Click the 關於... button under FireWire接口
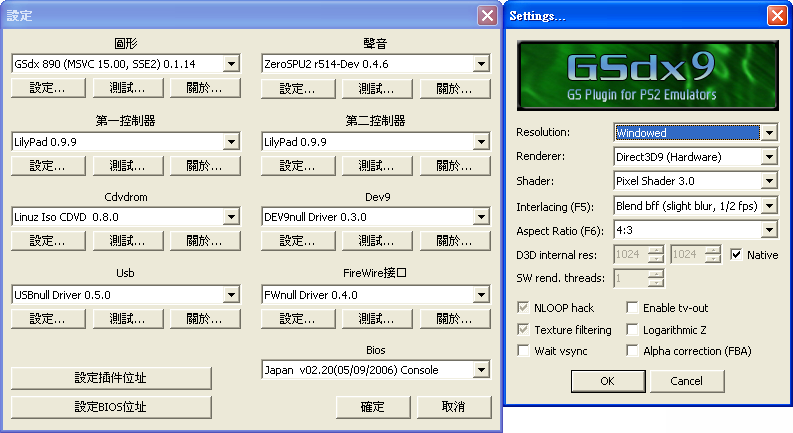The image size is (793, 433). pos(455,319)
